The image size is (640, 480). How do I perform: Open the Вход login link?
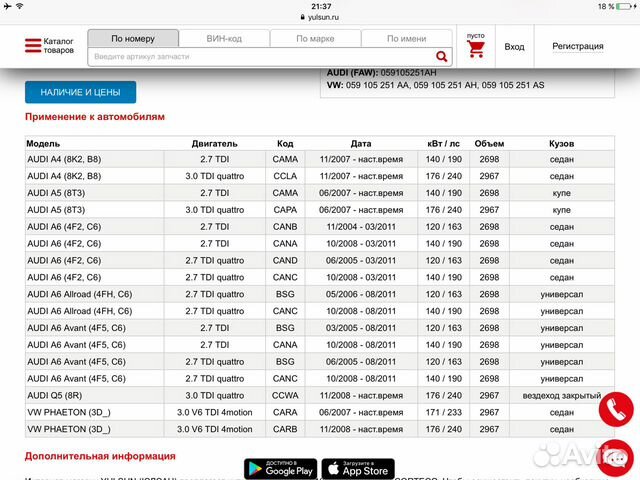(x=514, y=47)
